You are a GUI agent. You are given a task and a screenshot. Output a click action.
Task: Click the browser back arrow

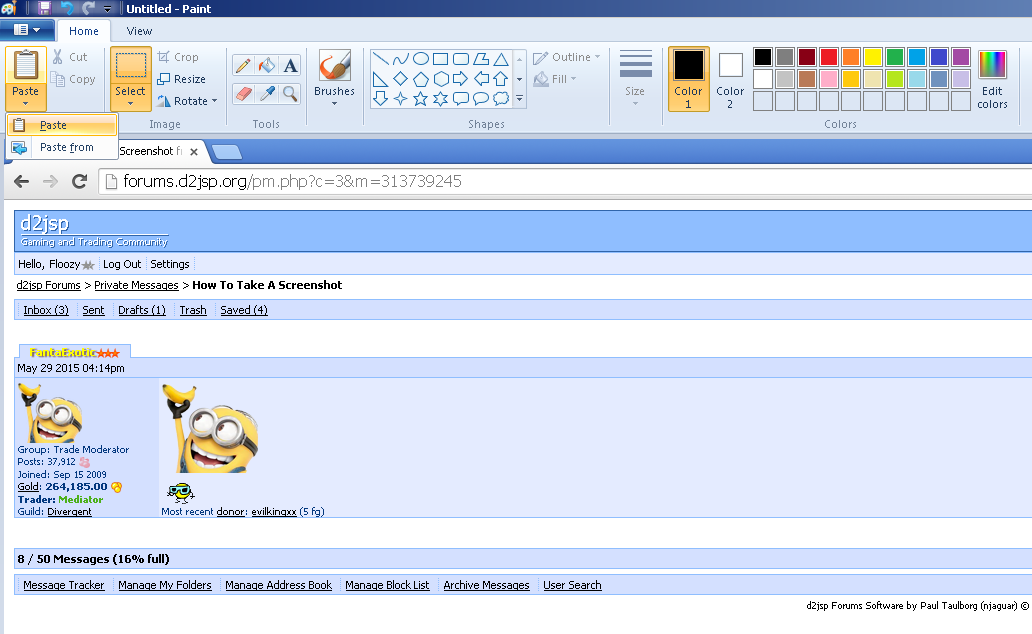pyautogui.click(x=22, y=182)
